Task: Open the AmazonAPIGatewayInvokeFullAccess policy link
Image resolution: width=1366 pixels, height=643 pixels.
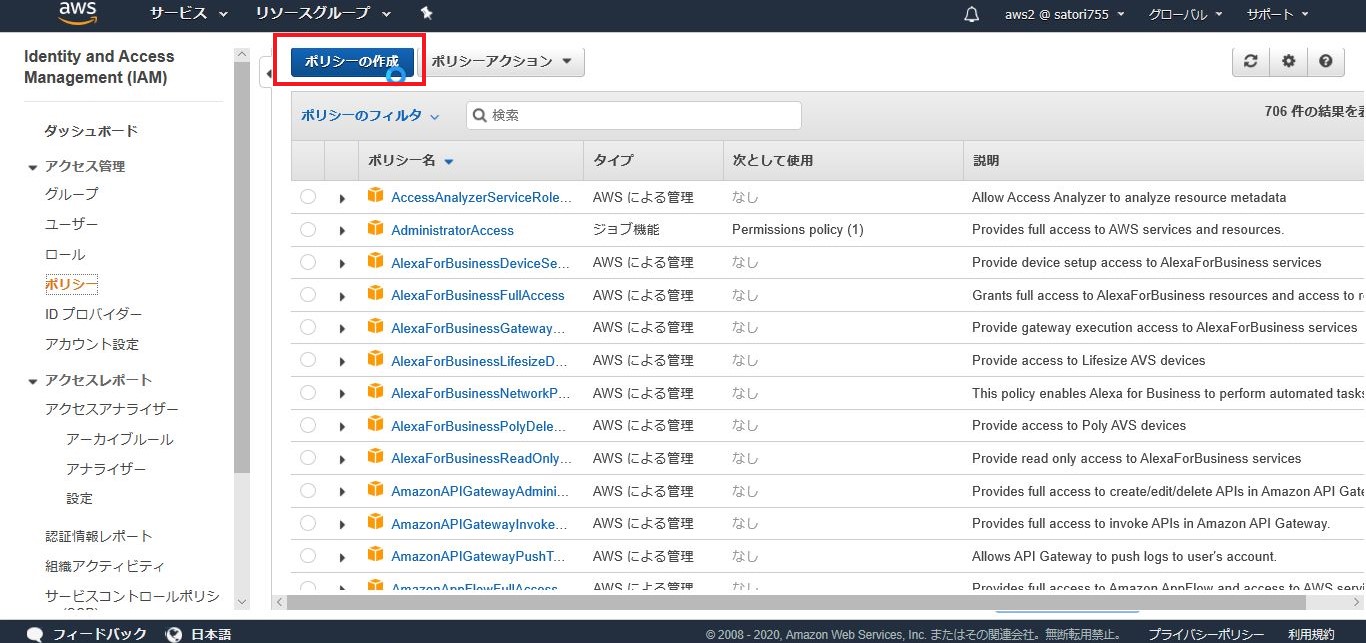Action: pyautogui.click(x=479, y=524)
